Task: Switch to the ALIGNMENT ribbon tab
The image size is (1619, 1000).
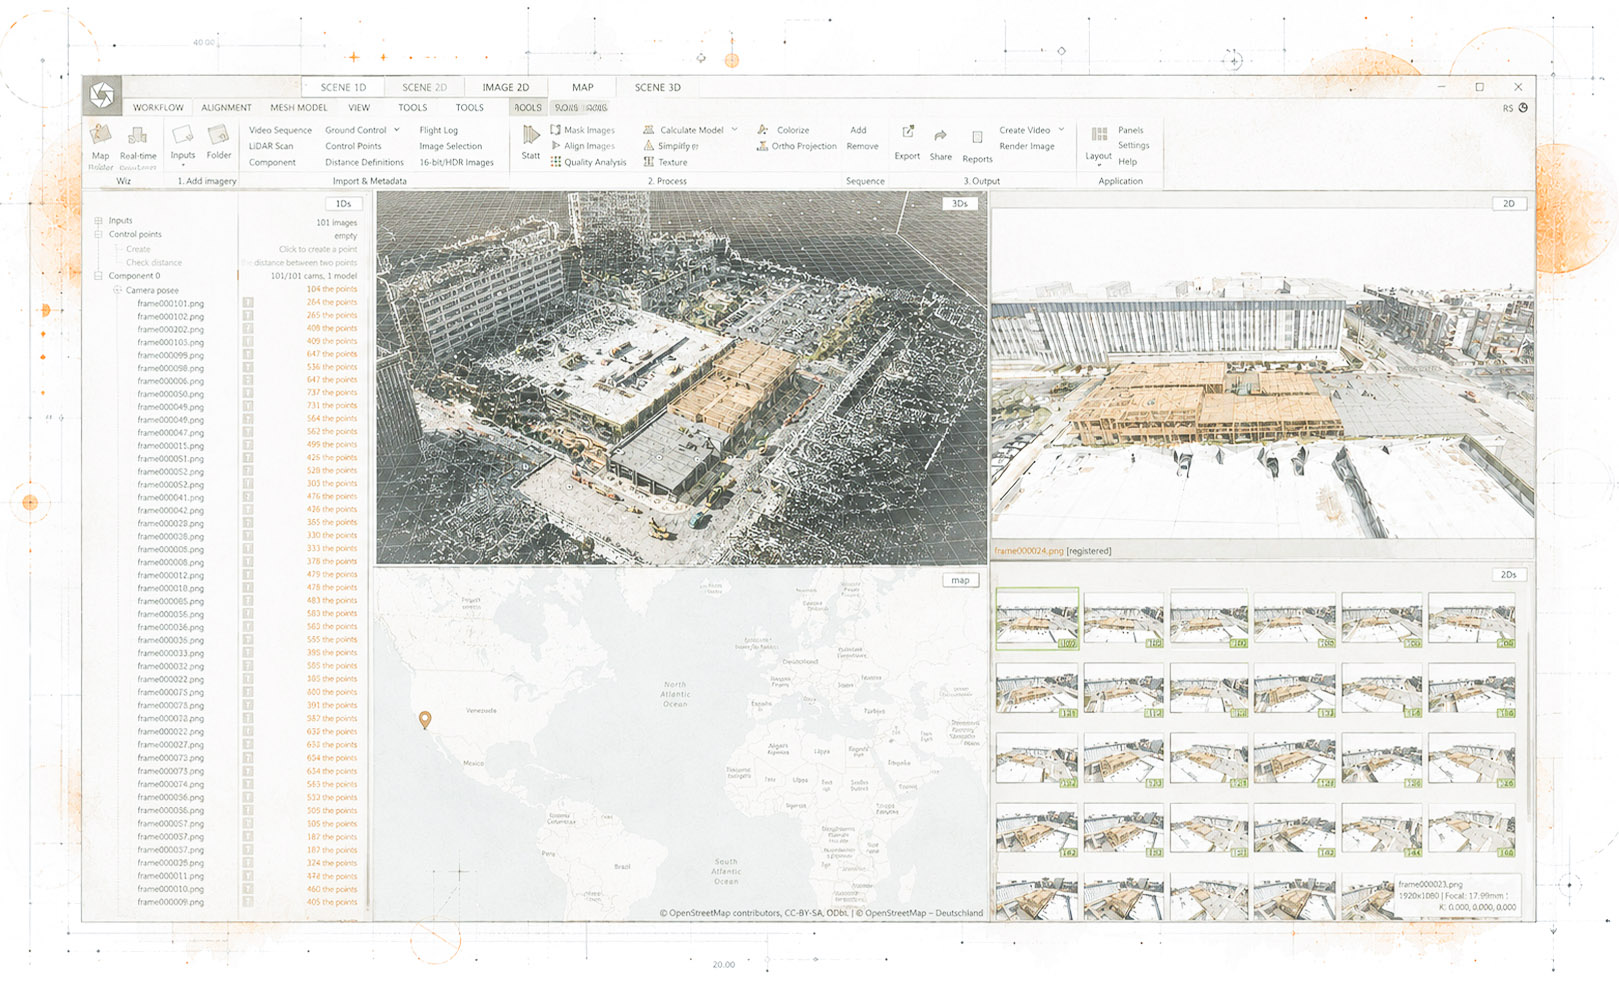Action: (226, 107)
